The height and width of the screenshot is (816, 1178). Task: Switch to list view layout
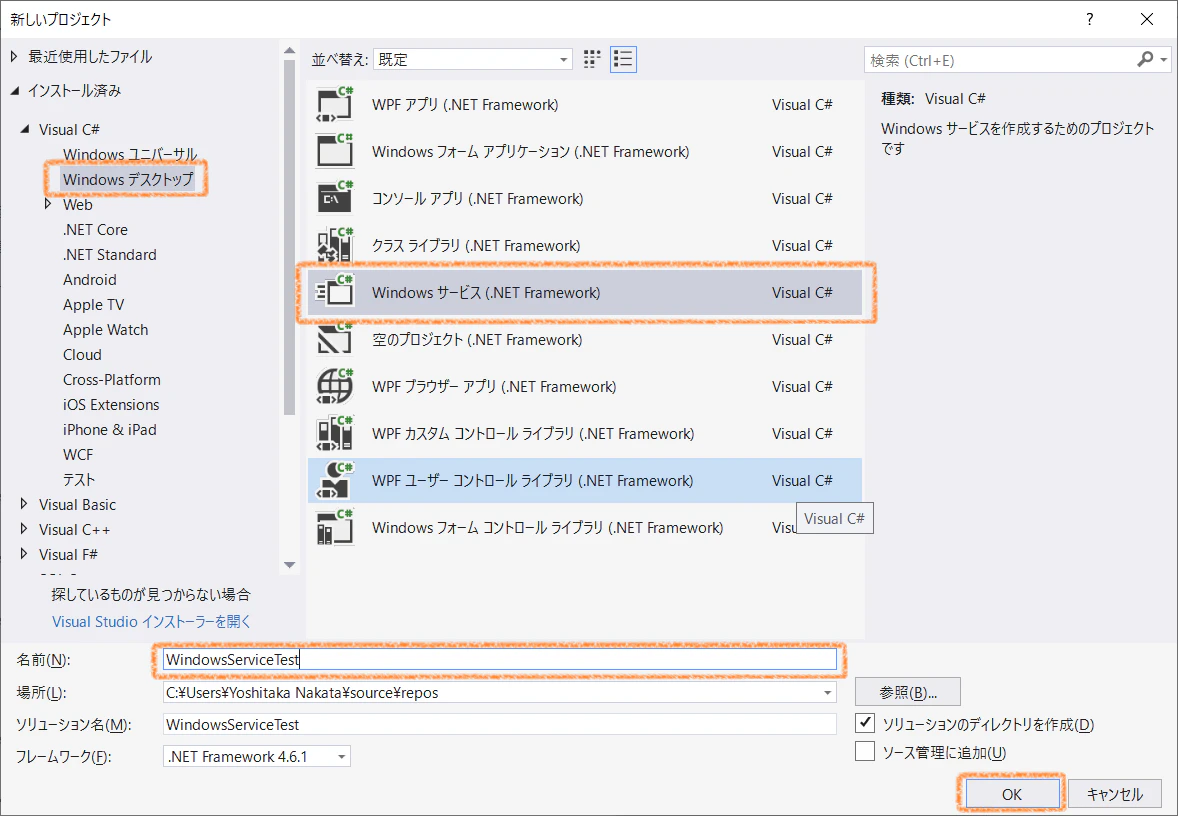click(x=623, y=59)
